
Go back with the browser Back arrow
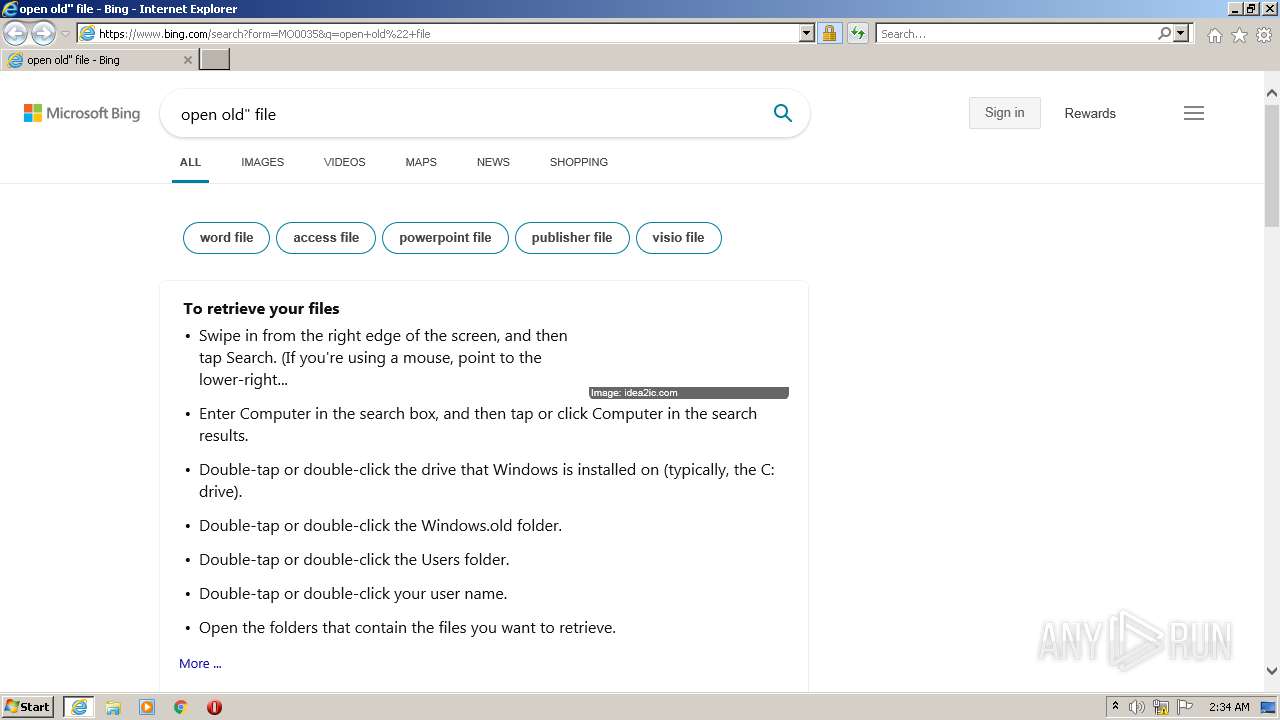[15, 34]
